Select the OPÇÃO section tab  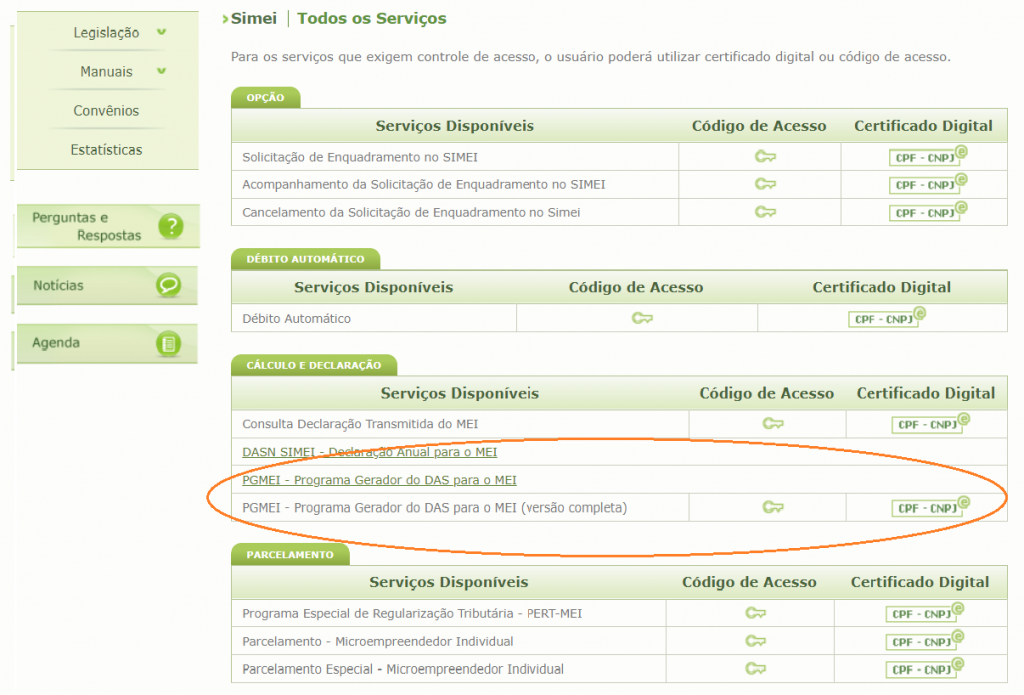pyautogui.click(x=266, y=97)
